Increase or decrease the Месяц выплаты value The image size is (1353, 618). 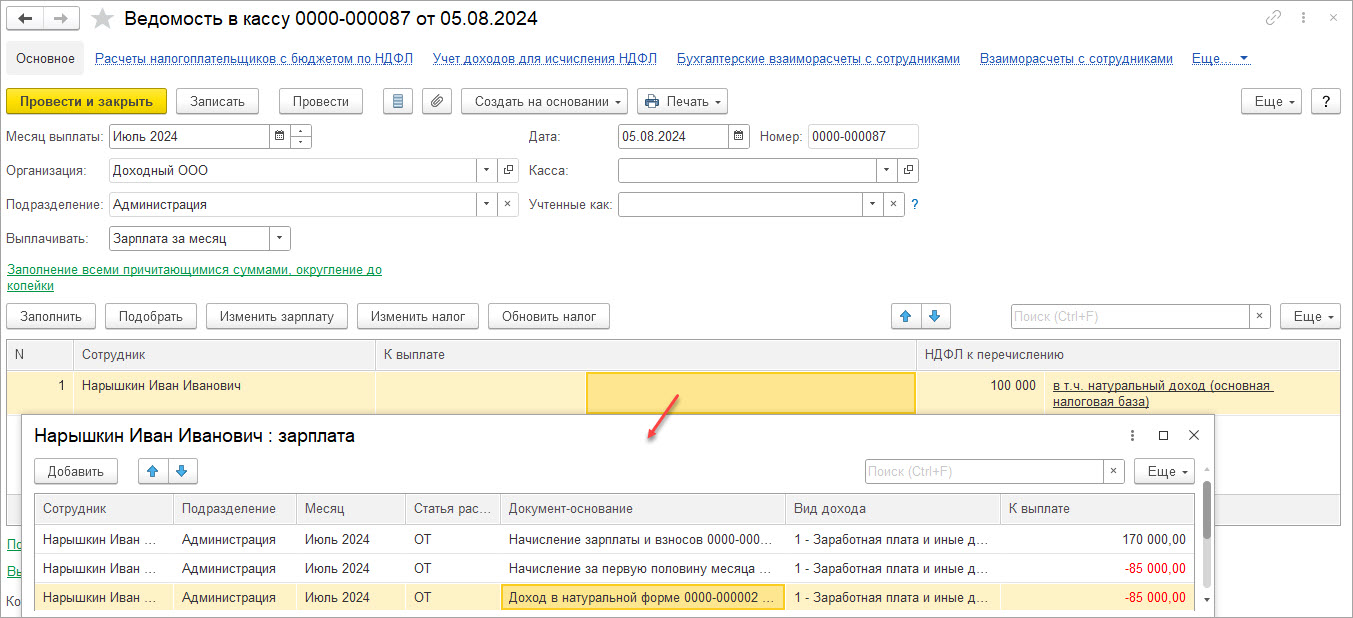[301, 136]
